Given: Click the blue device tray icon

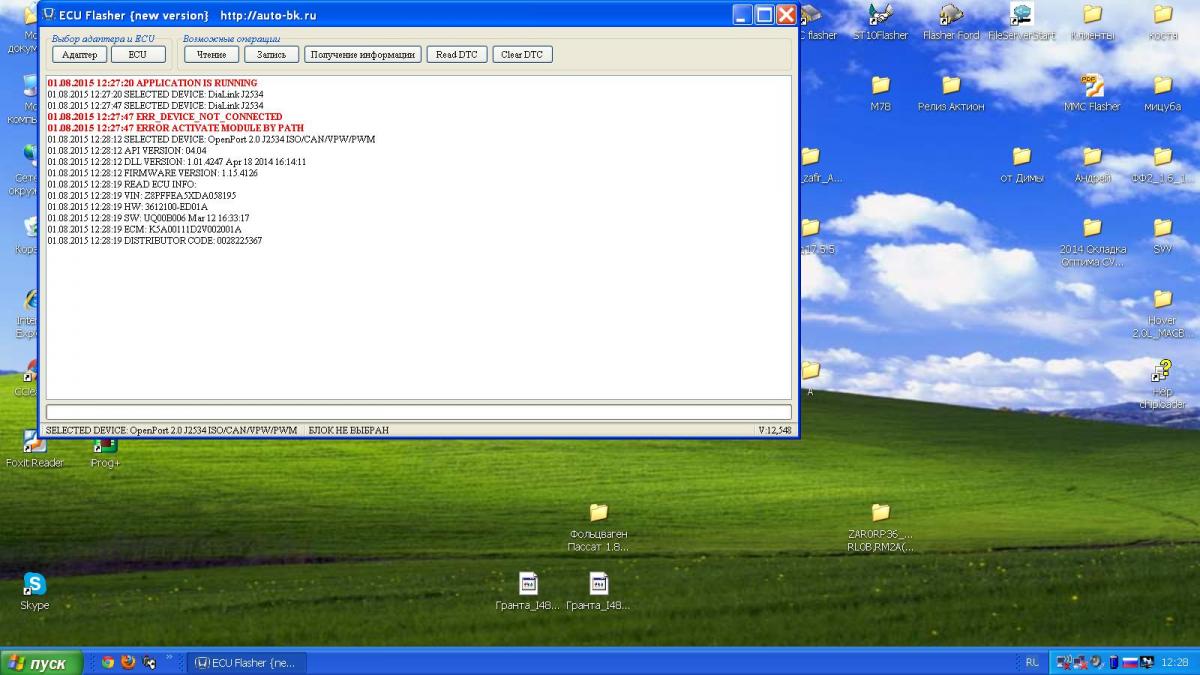Looking at the screenshot, I should tap(1113, 662).
